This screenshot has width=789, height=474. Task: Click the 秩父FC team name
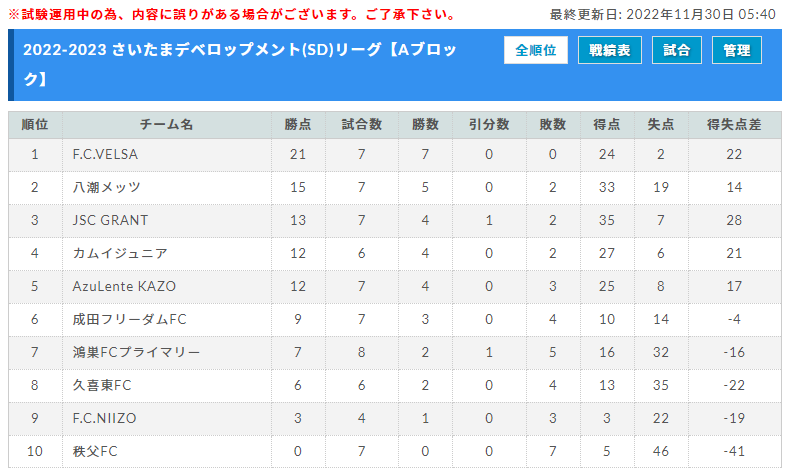tap(95, 451)
